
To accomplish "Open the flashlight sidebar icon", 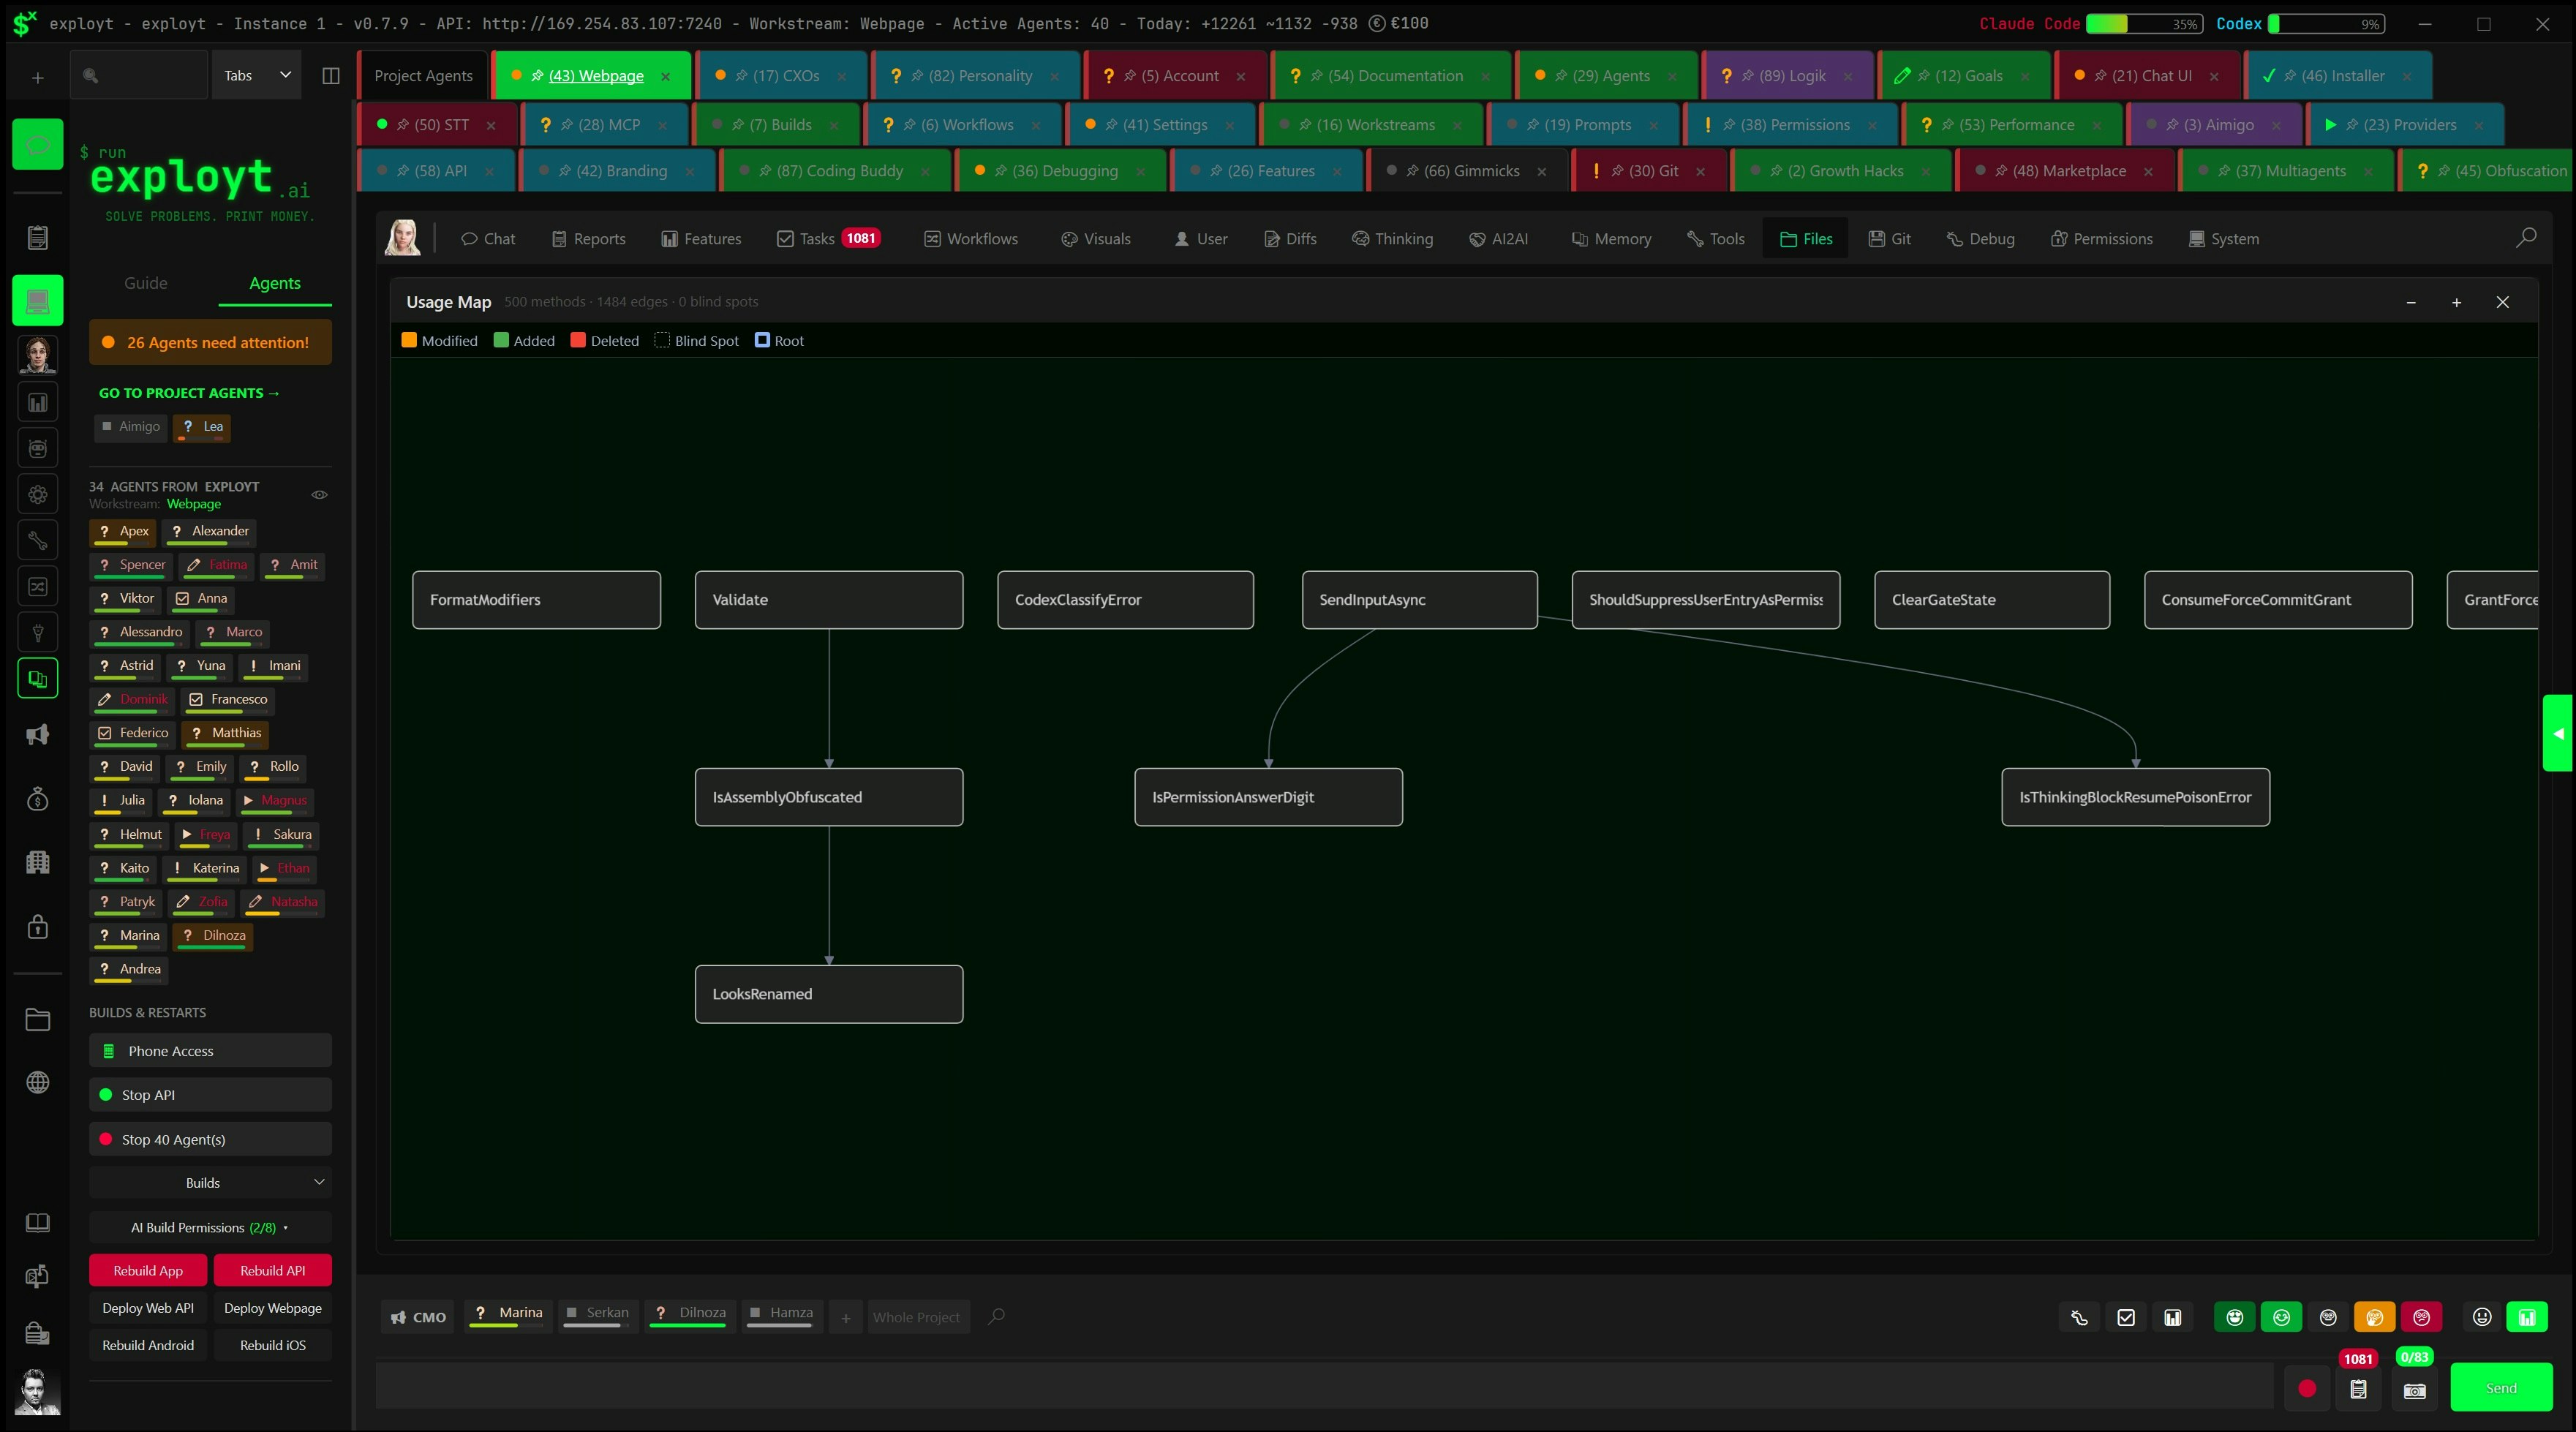I will [38, 632].
